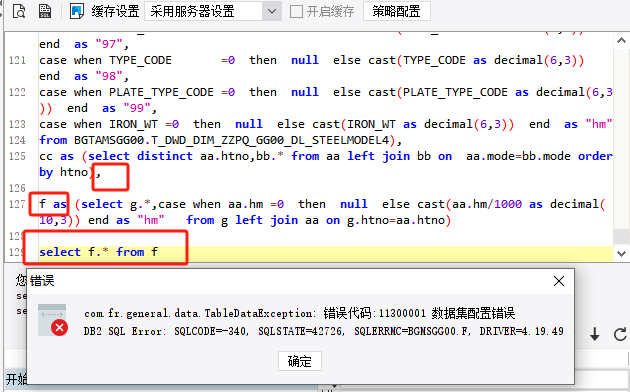Click line number 127 in the gutter
630x392 pixels.
[17, 204]
